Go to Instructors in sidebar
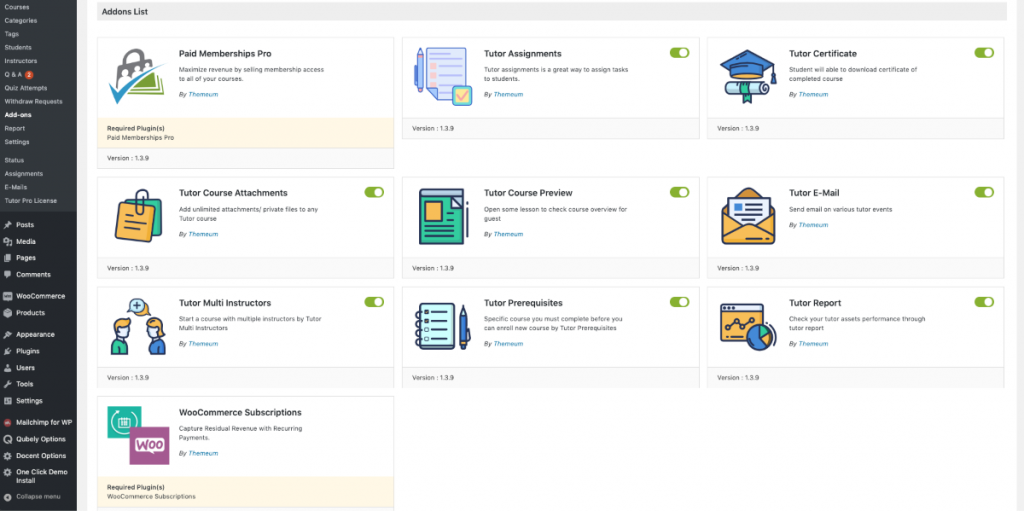This screenshot has height=511, width=1024. pos(21,61)
